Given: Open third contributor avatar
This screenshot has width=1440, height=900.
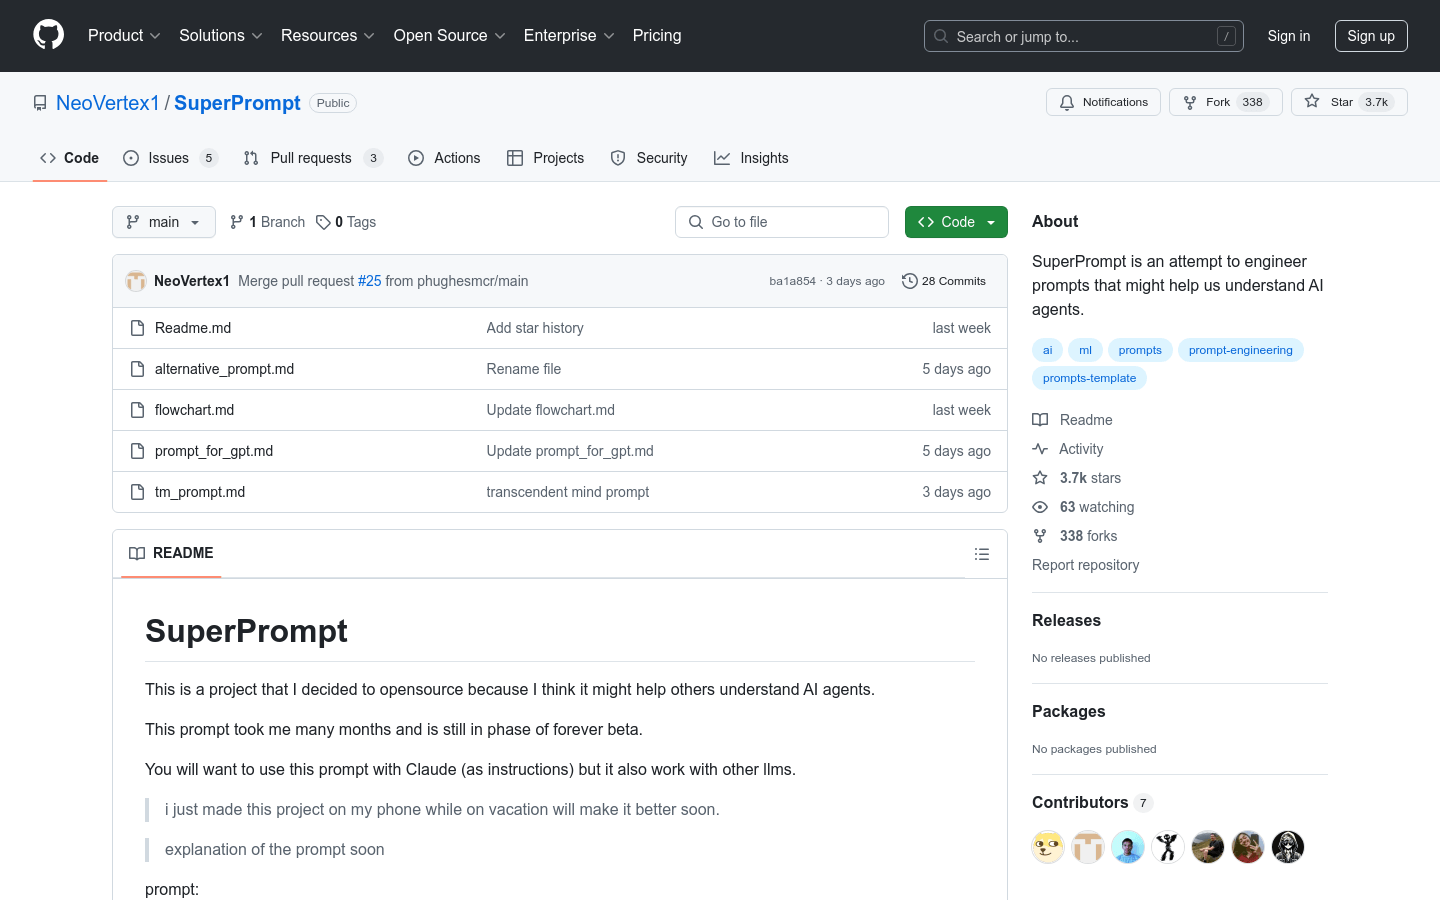Looking at the screenshot, I should [1128, 847].
